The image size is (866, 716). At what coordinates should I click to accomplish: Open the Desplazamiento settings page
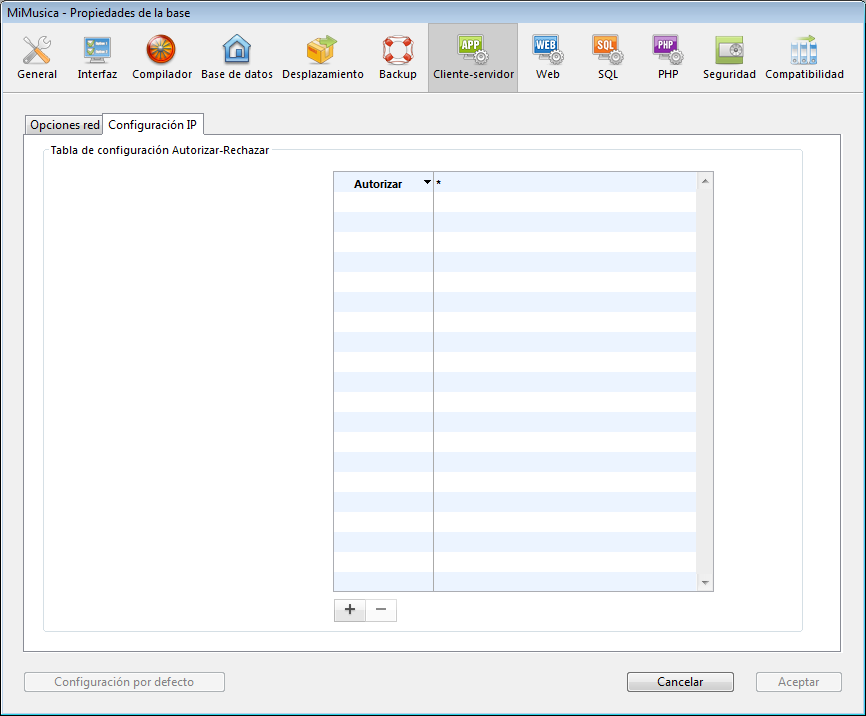coord(323,57)
